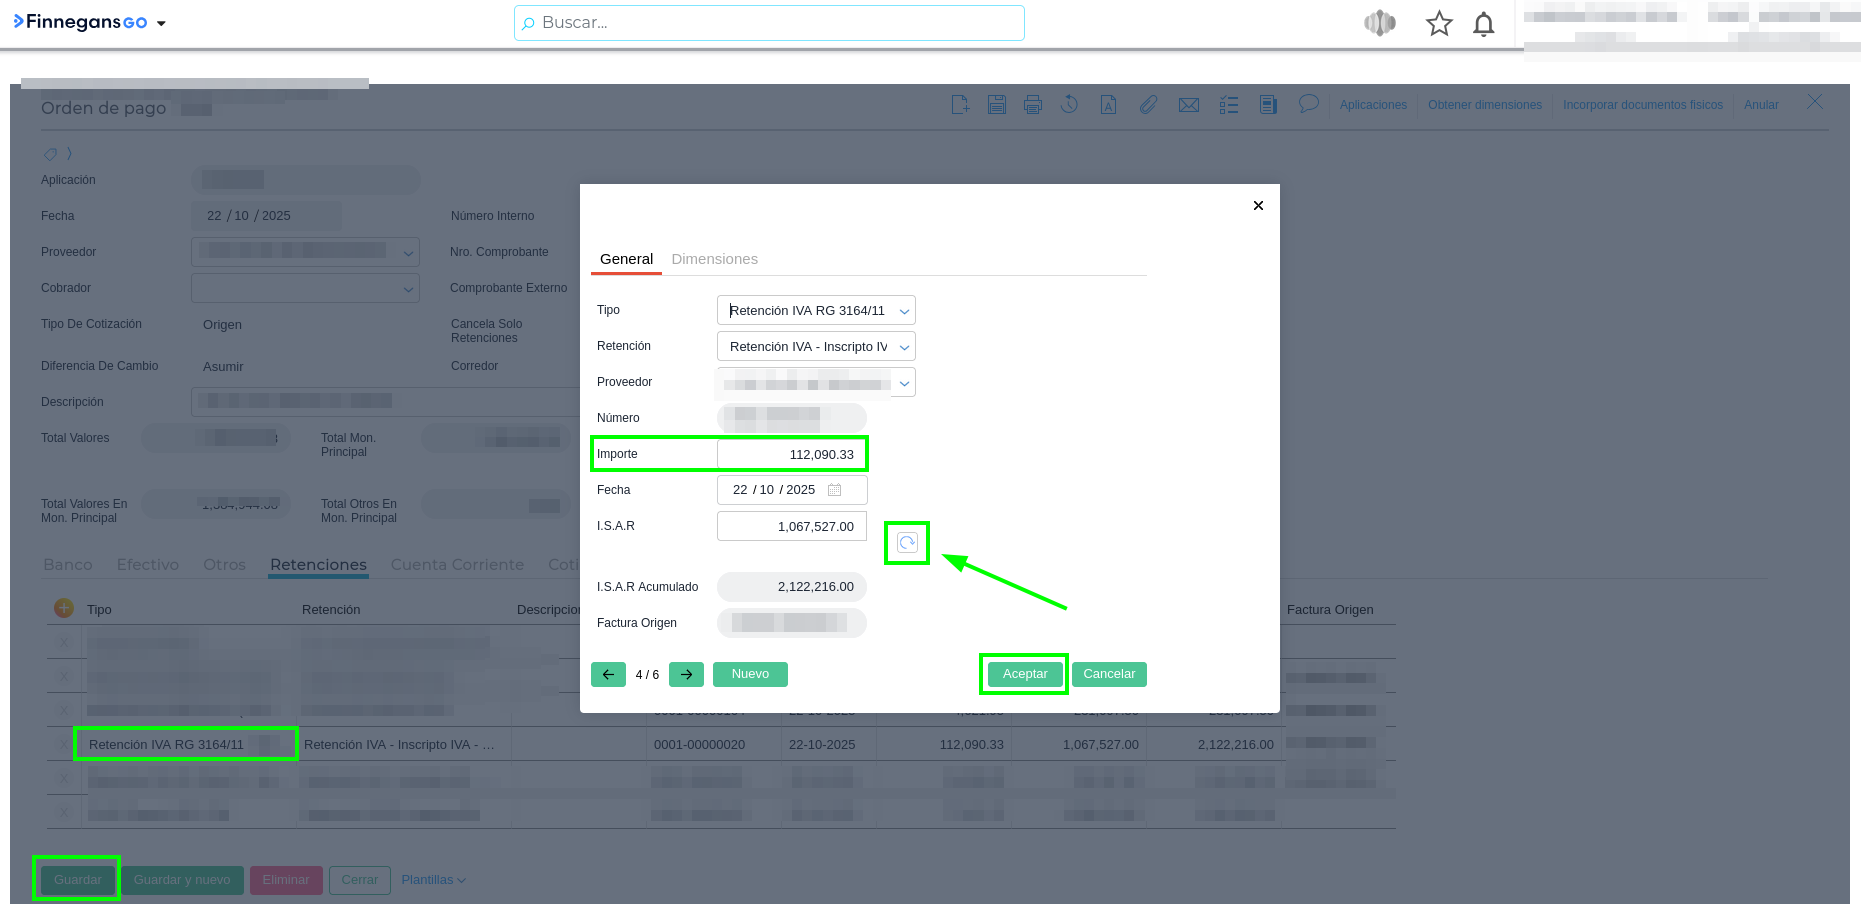Click the I.S.A.R value field
1861x904 pixels.
pyautogui.click(x=791, y=527)
